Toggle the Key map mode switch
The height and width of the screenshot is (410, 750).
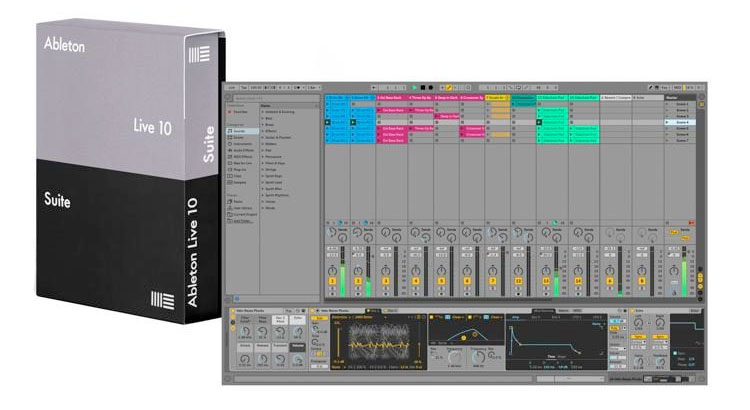coord(665,88)
